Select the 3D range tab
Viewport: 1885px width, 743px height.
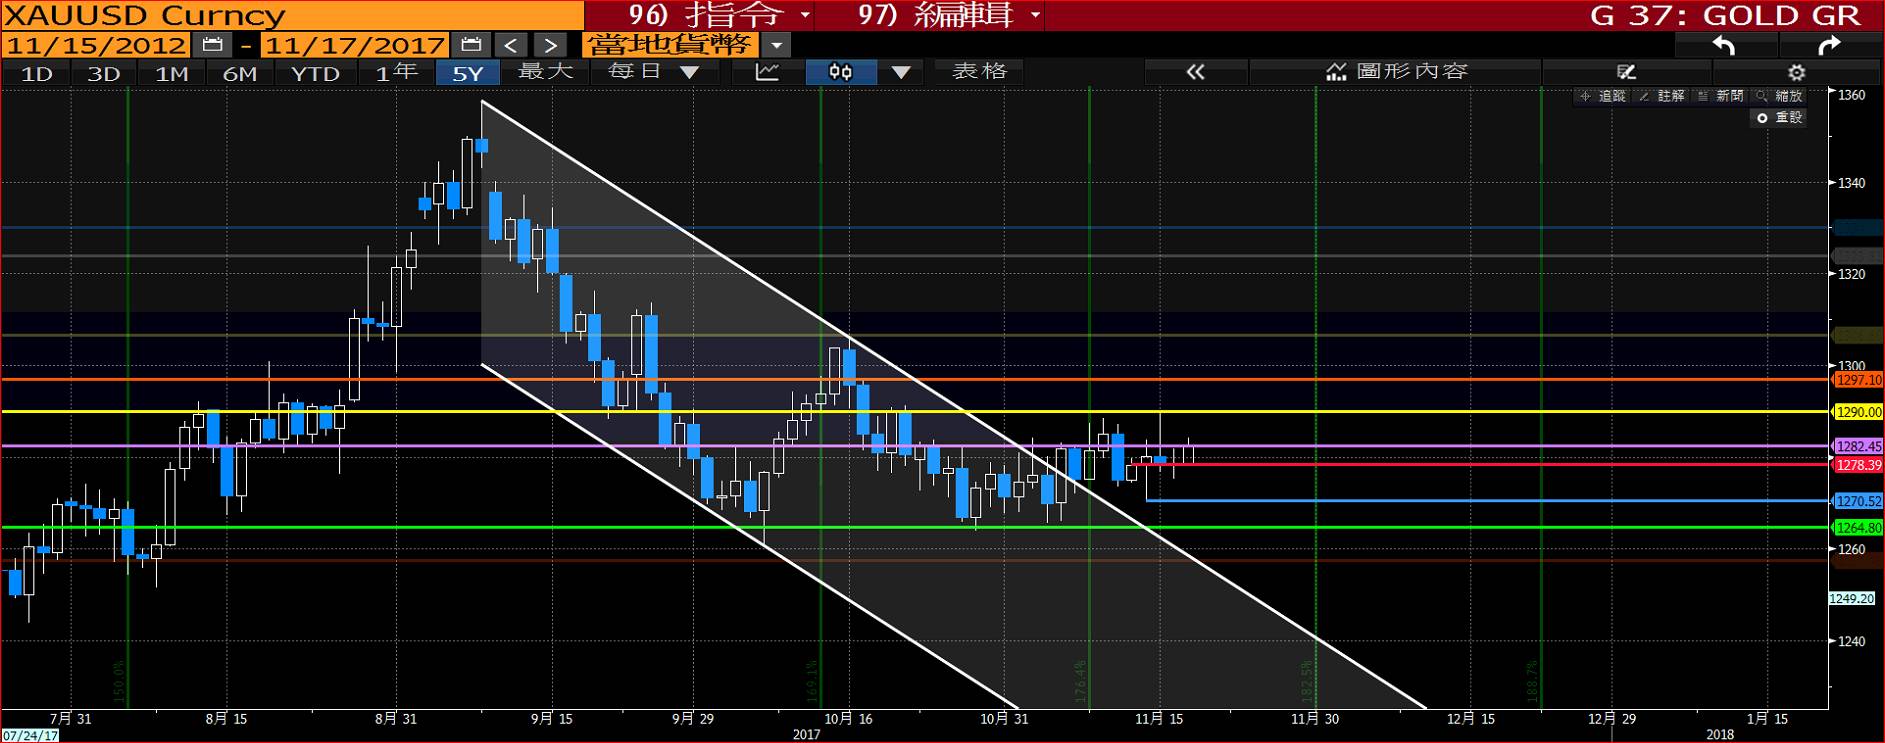104,73
